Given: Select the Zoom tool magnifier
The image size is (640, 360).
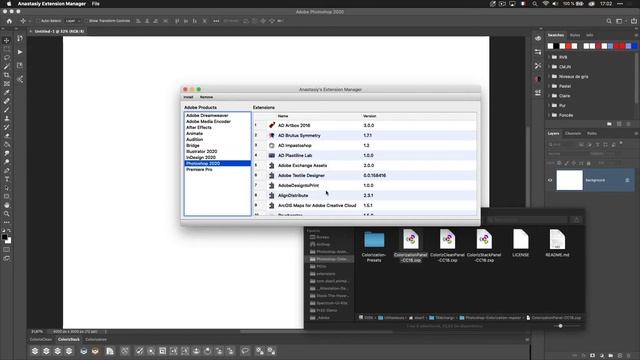Looking at the screenshot, I should [x=7, y=213].
